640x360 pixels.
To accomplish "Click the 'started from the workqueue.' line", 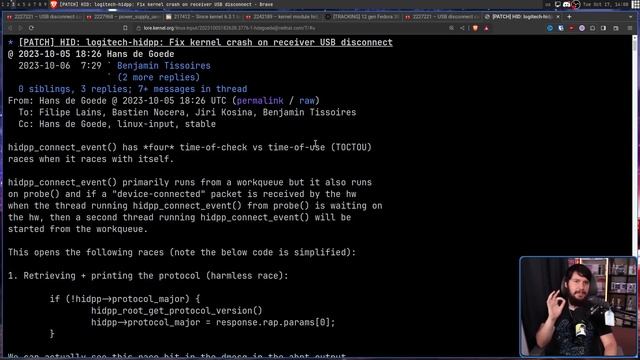I will (x=78, y=229).
